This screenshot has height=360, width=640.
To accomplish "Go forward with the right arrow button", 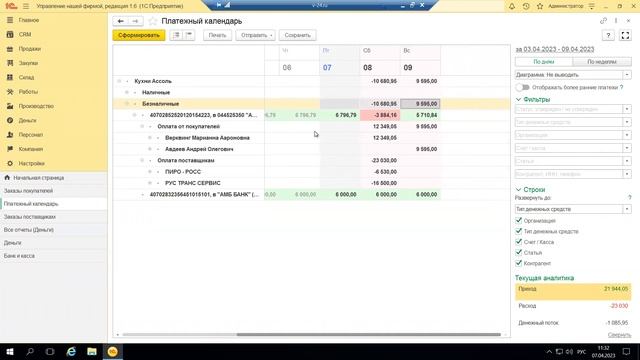I will pyautogui.click(x=135, y=21).
